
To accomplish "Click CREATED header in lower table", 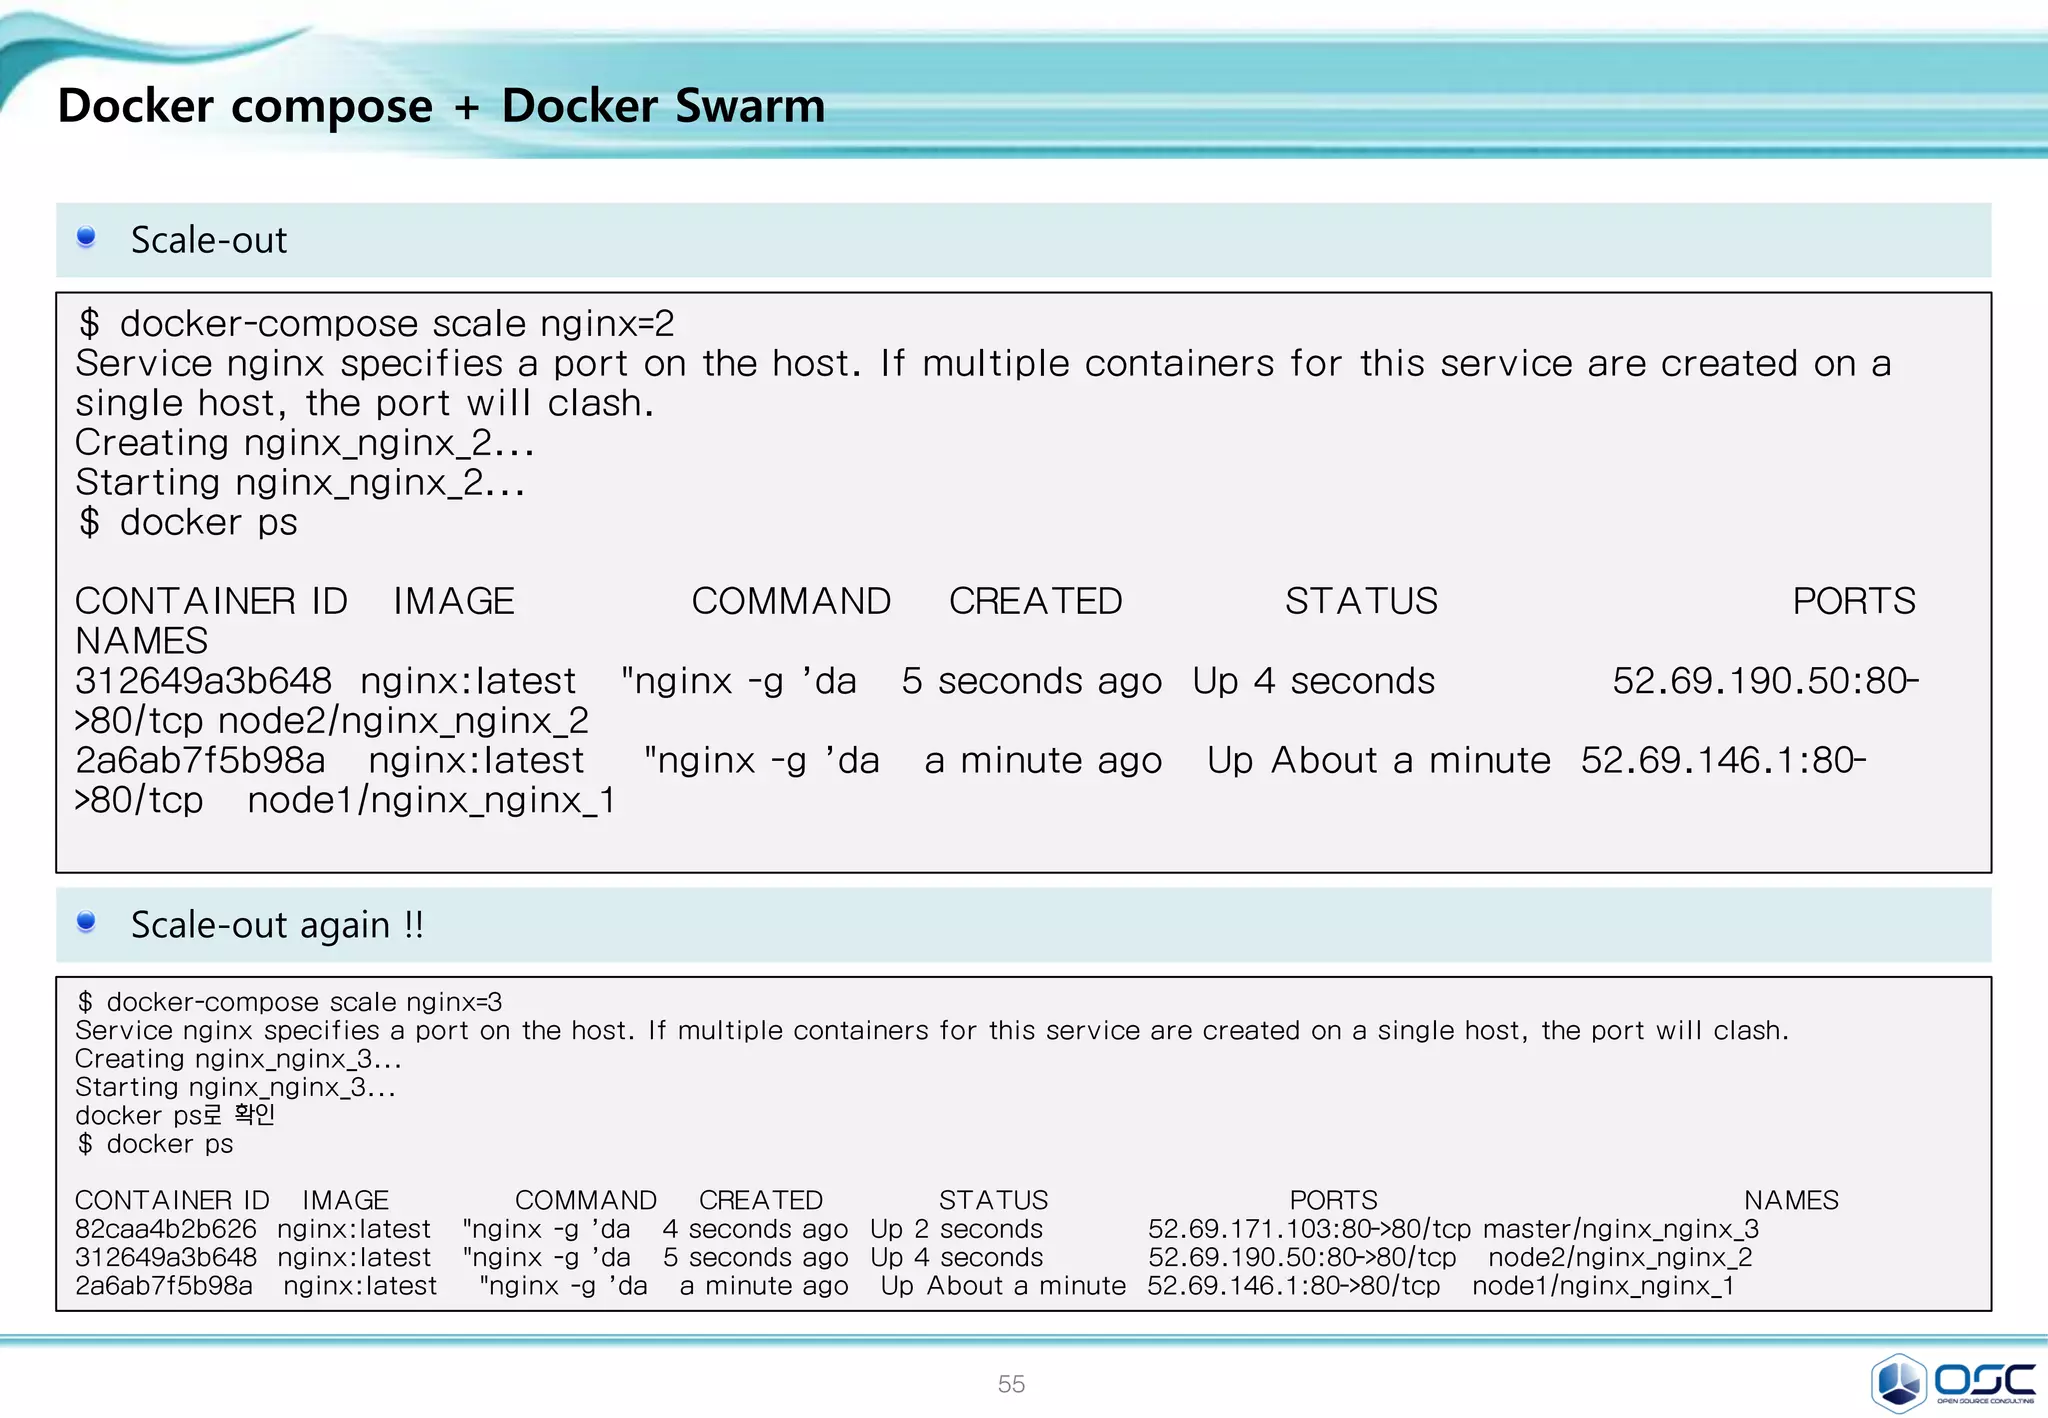I will click(x=761, y=1200).
